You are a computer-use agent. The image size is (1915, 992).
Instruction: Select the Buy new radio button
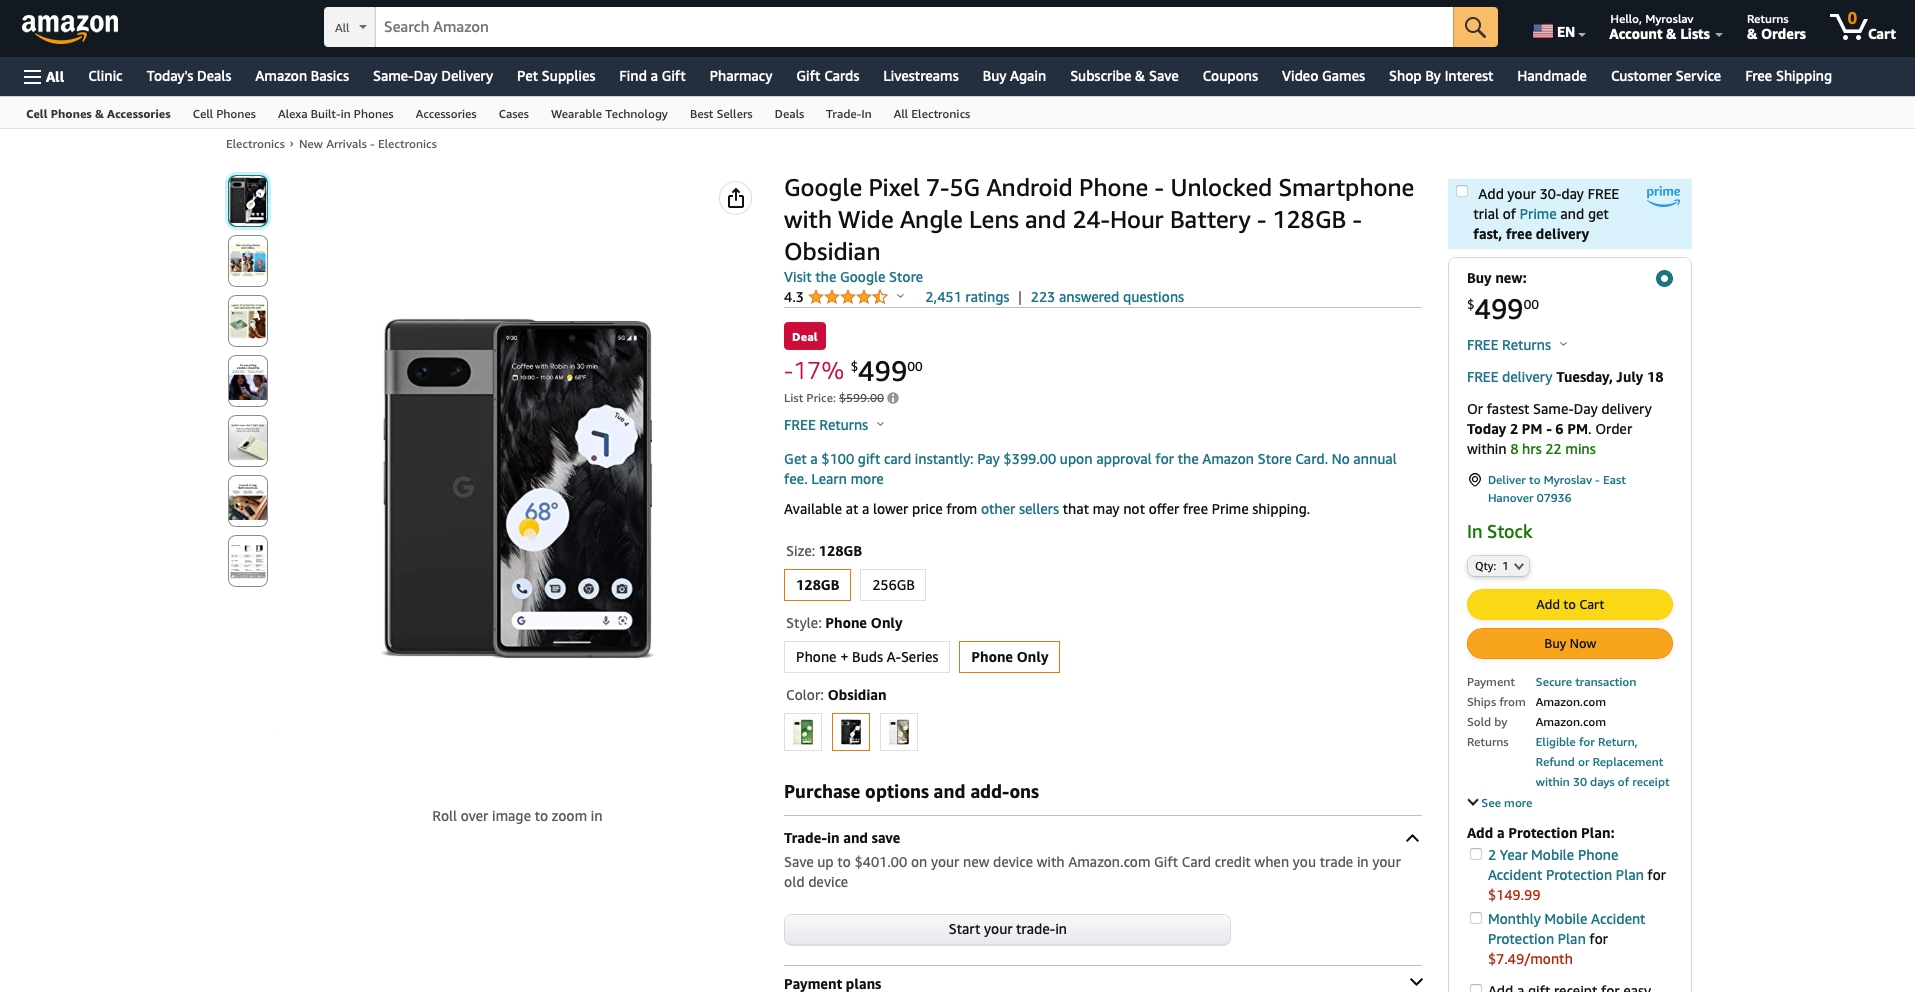click(1664, 278)
